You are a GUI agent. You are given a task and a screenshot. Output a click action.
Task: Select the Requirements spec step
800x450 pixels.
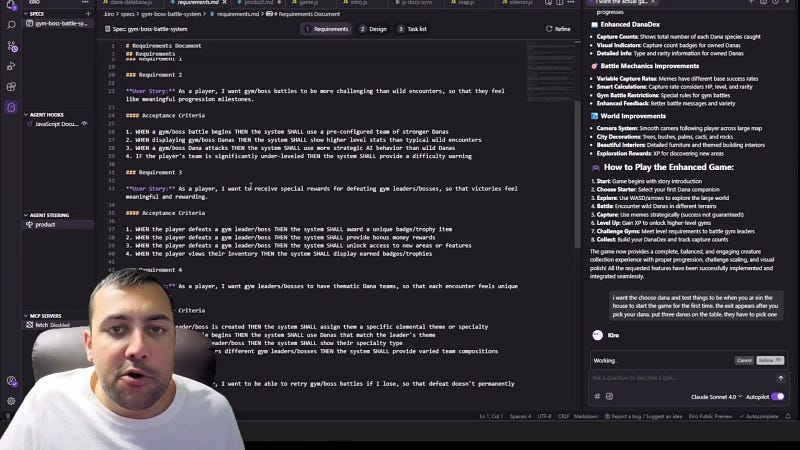(x=327, y=29)
